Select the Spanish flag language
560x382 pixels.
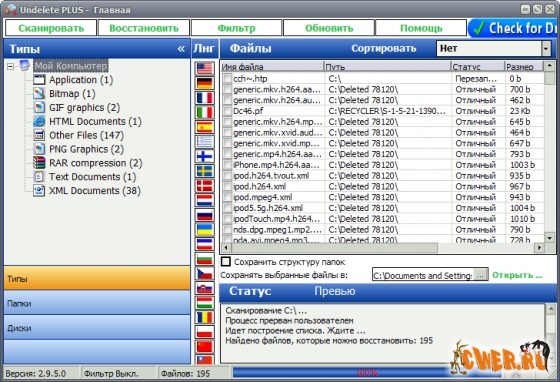point(205,127)
